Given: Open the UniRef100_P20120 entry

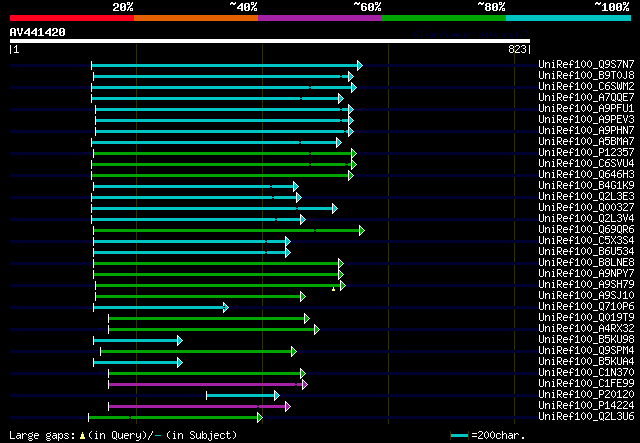Looking at the screenshot, I should point(586,395).
